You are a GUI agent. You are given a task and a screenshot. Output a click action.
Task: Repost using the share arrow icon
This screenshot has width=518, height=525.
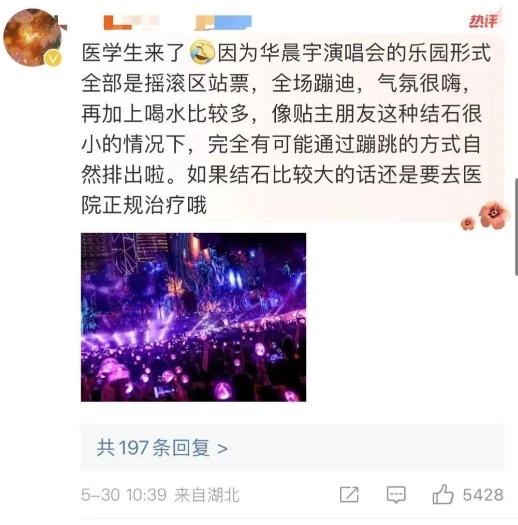click(349, 495)
